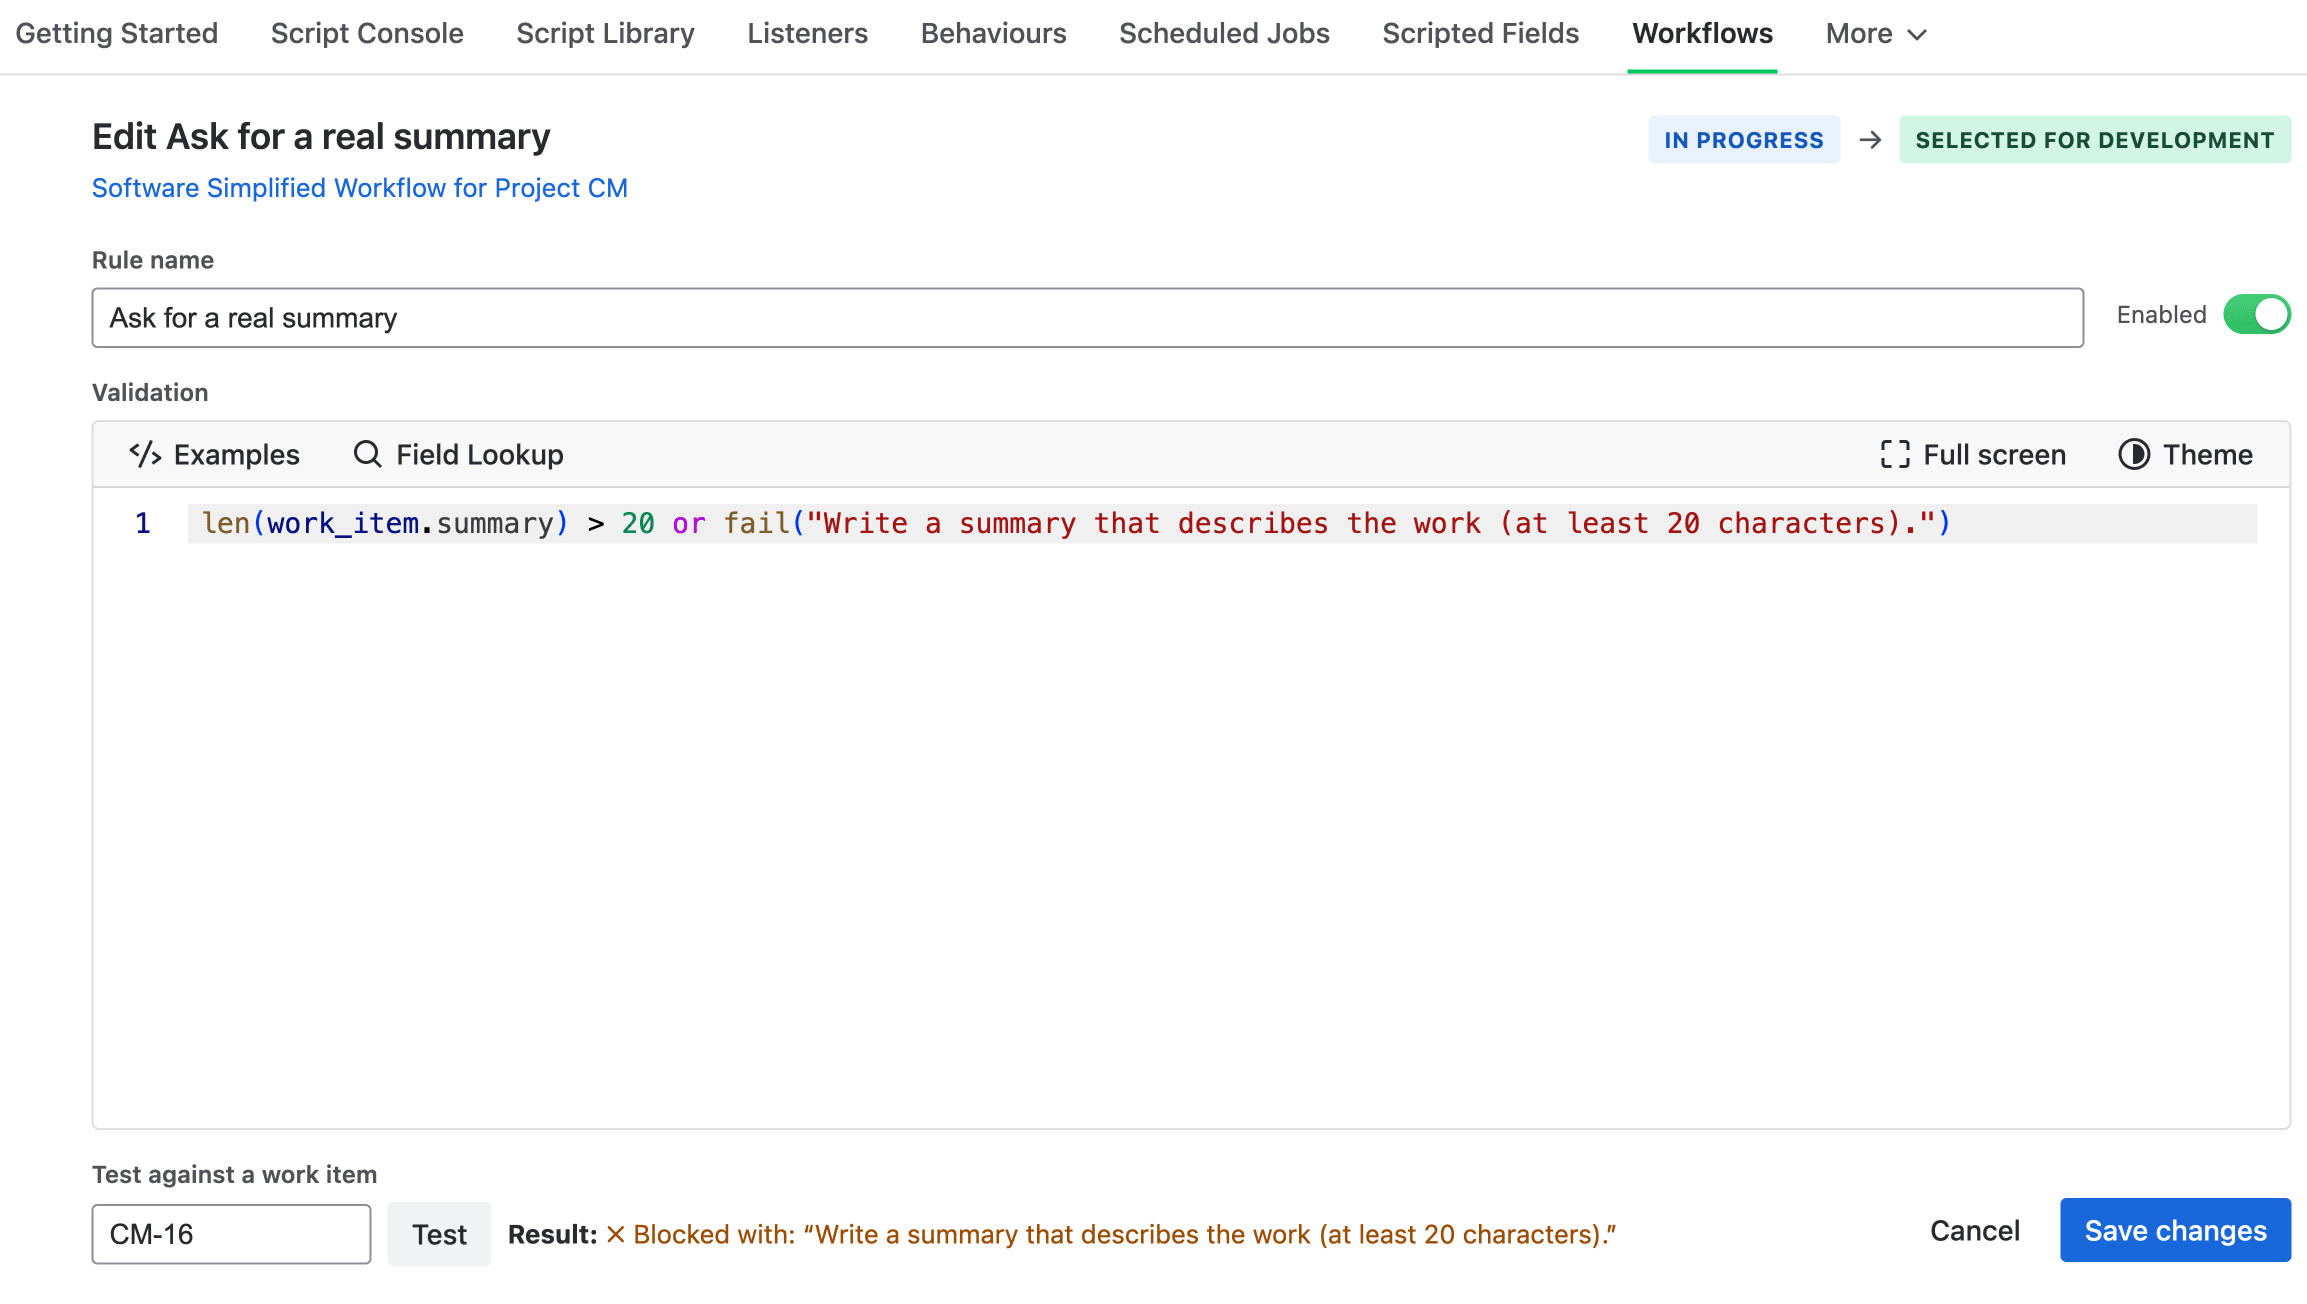Open the Examples code snippets
This screenshot has height=1304, width=2307.
click(x=214, y=455)
